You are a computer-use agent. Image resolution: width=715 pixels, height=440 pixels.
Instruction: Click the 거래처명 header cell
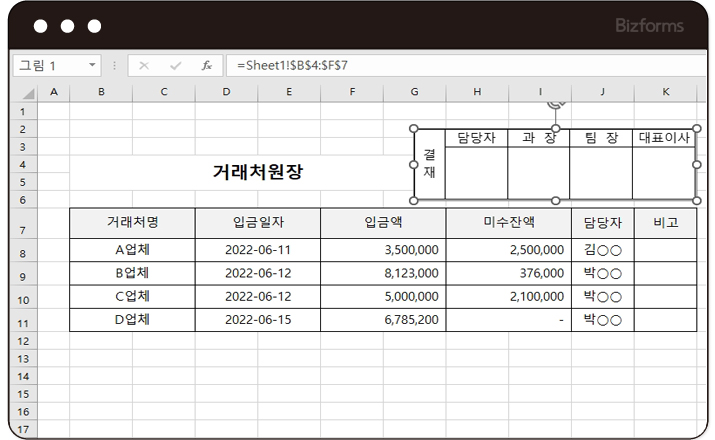pyautogui.click(x=132, y=223)
